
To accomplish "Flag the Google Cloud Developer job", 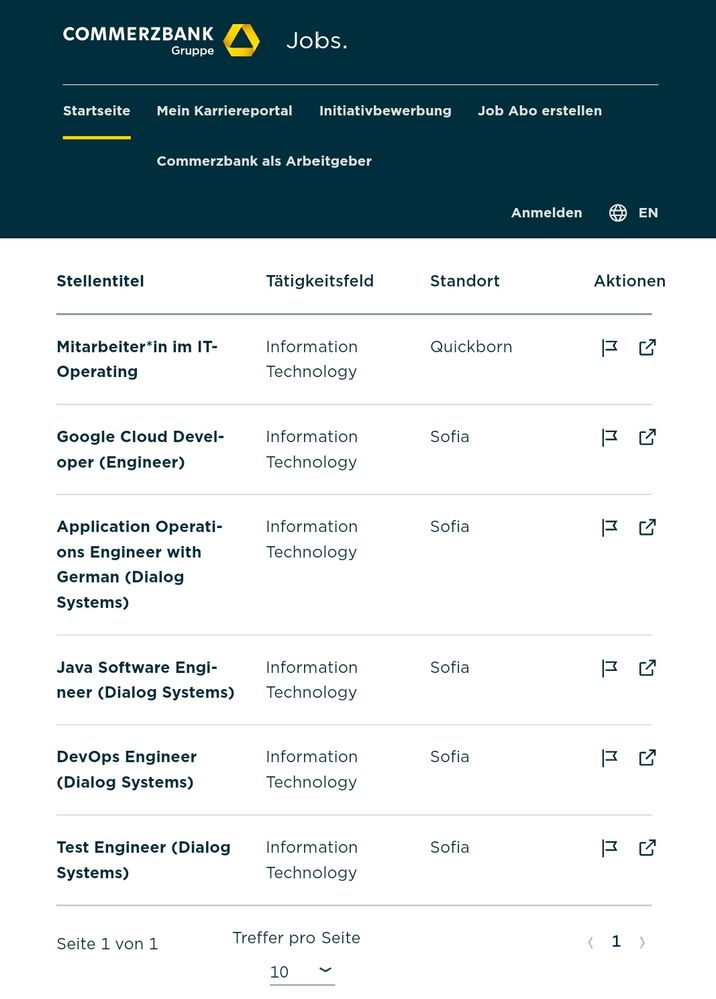I will click(610, 437).
